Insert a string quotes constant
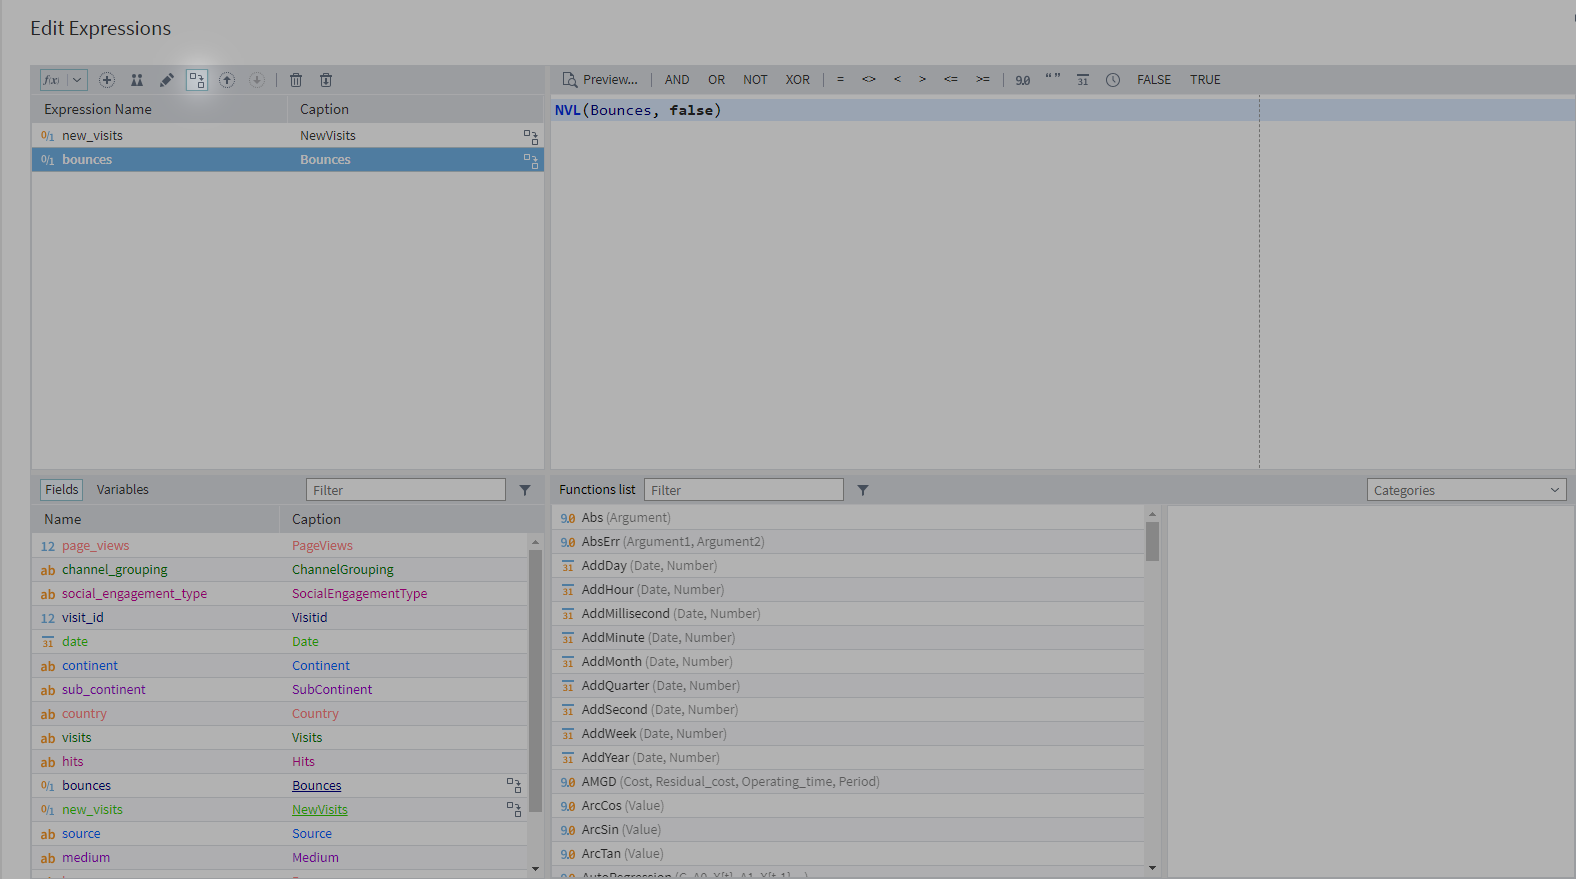 tap(1053, 80)
